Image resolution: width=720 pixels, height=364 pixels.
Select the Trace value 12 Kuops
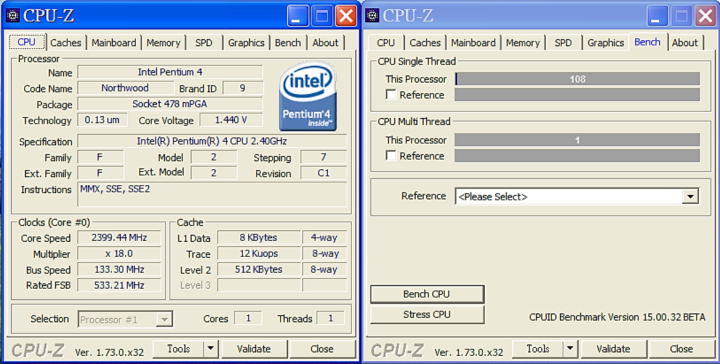coord(259,253)
